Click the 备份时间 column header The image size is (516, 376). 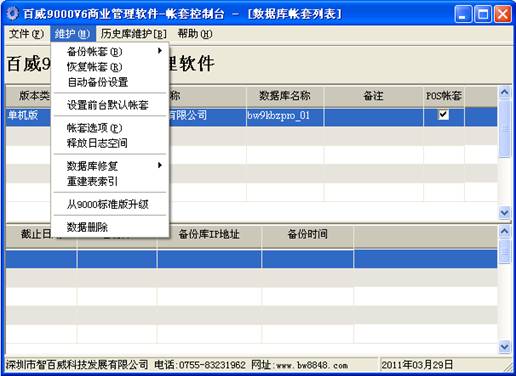point(307,234)
